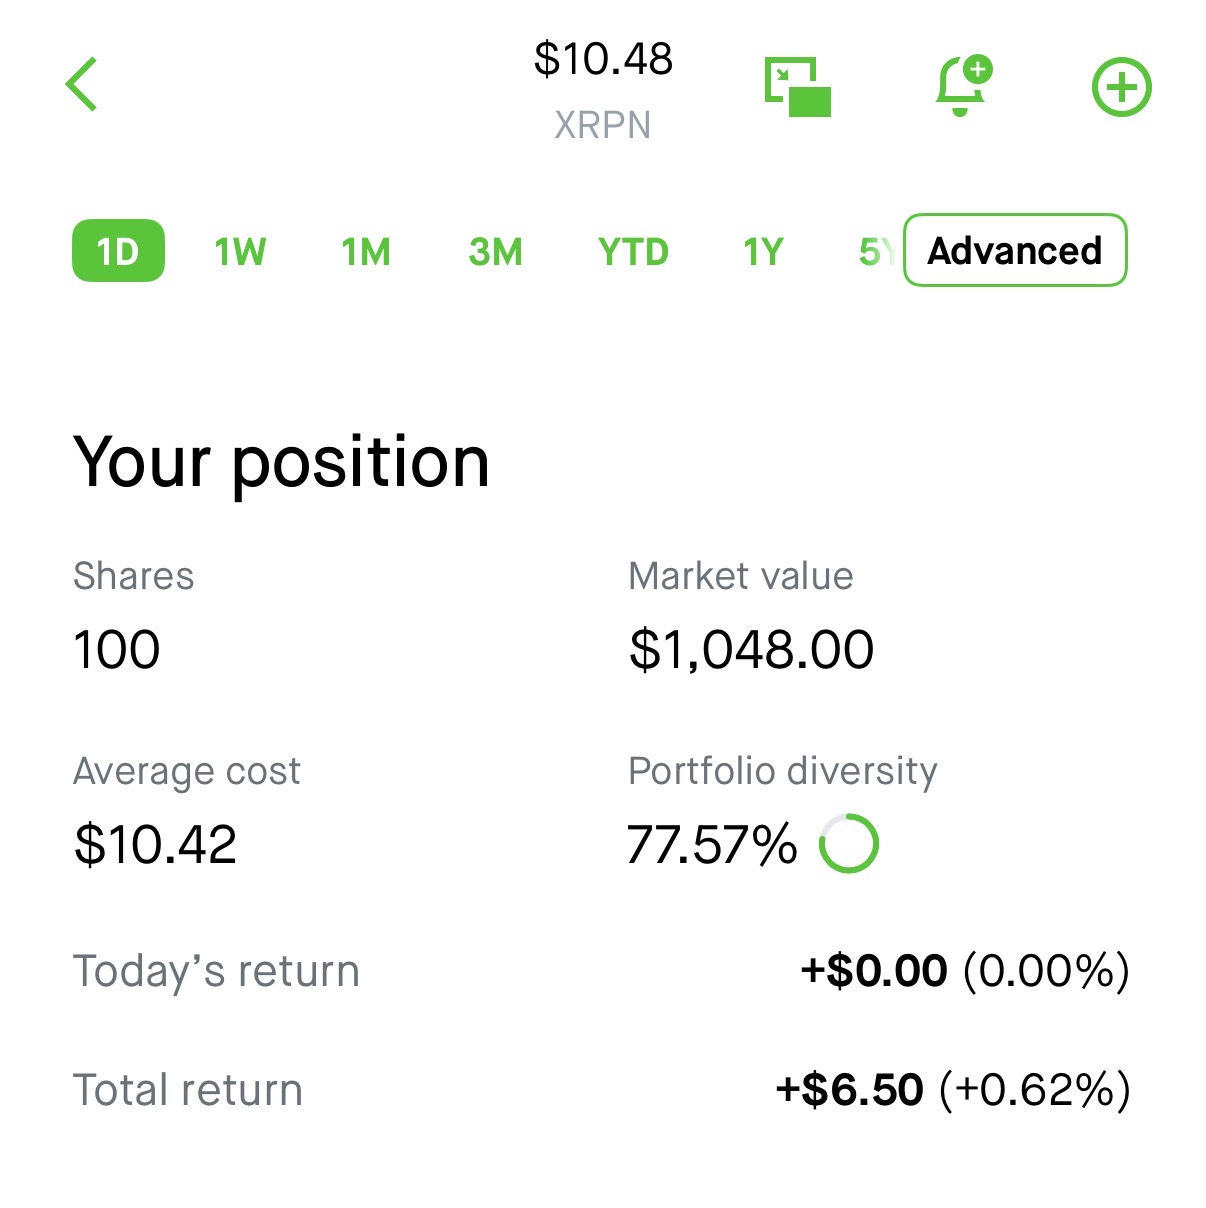The width and height of the screenshot is (1206, 1208).
Task: Open the picture-in-picture chart icon
Action: pos(797,86)
